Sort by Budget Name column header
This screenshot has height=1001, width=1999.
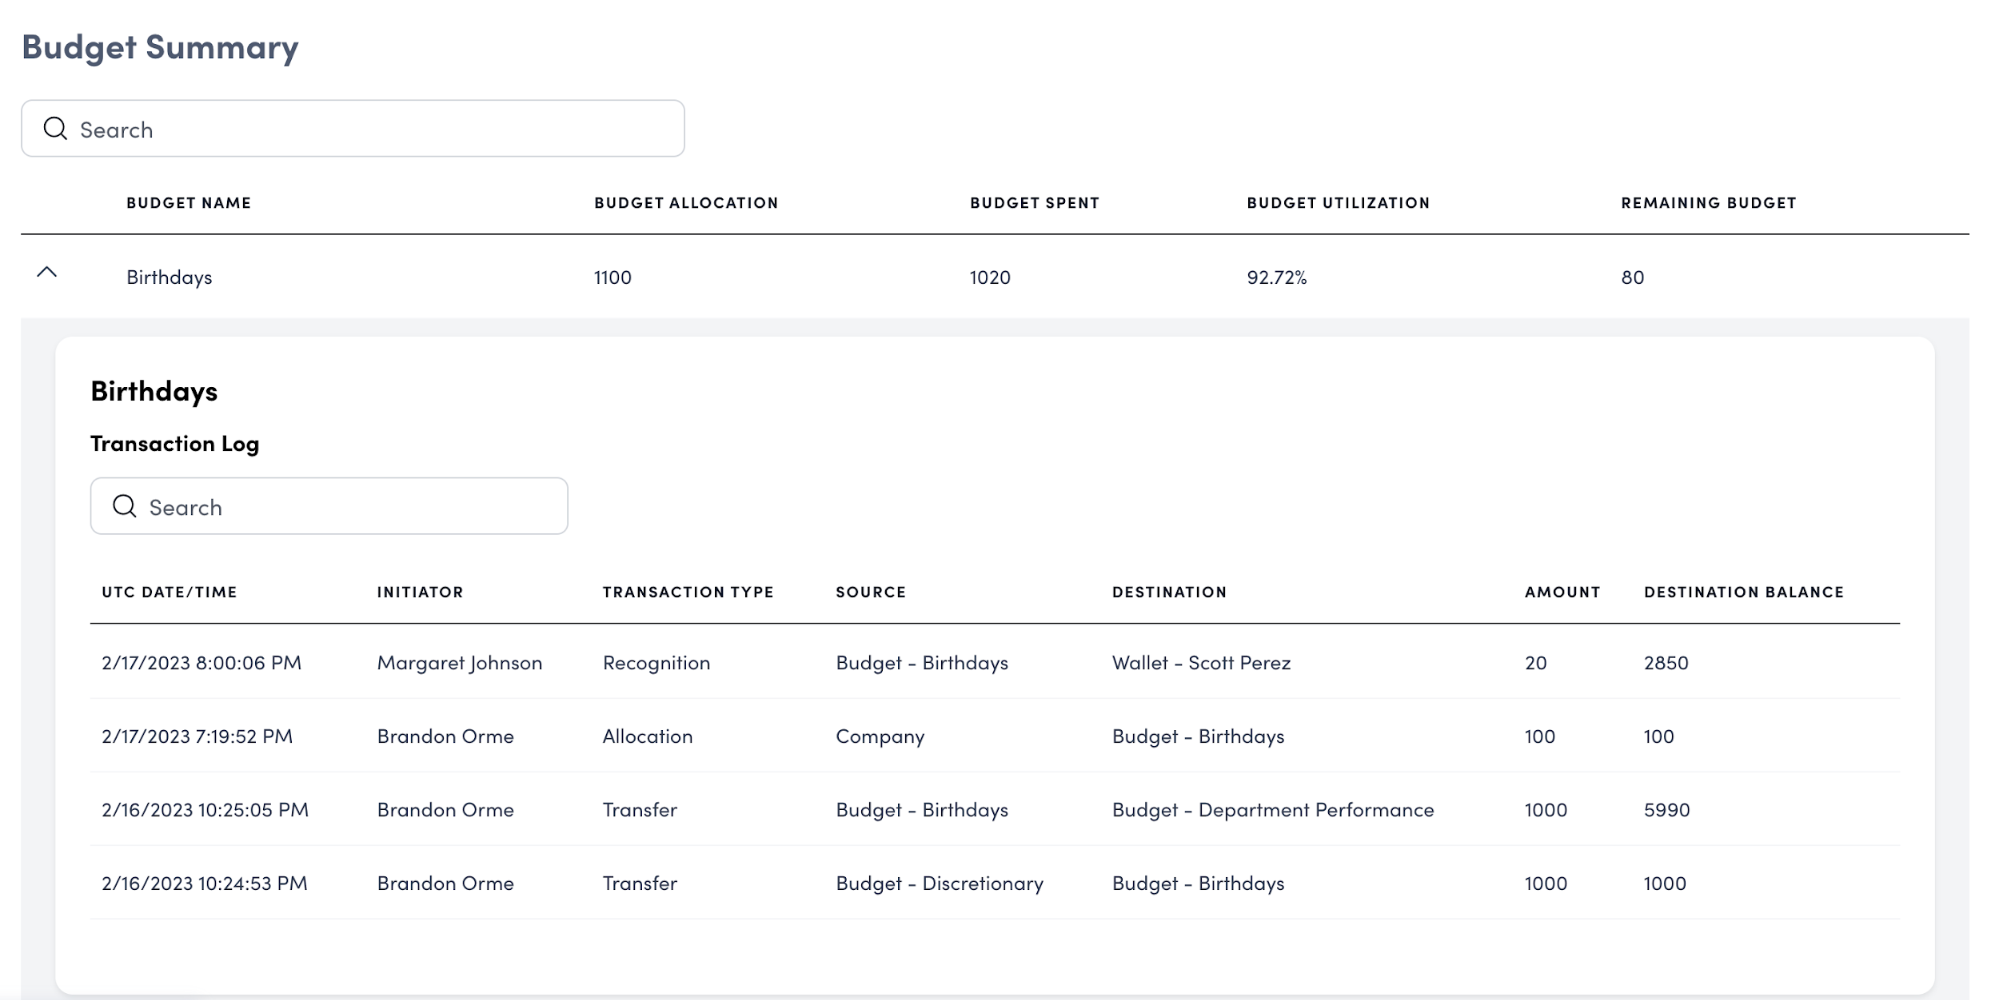(x=188, y=203)
